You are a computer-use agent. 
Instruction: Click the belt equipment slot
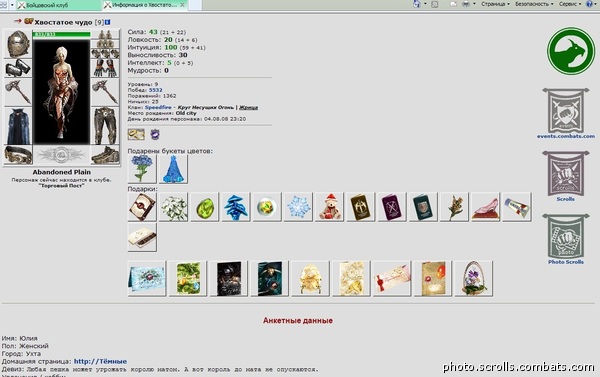coord(18,154)
